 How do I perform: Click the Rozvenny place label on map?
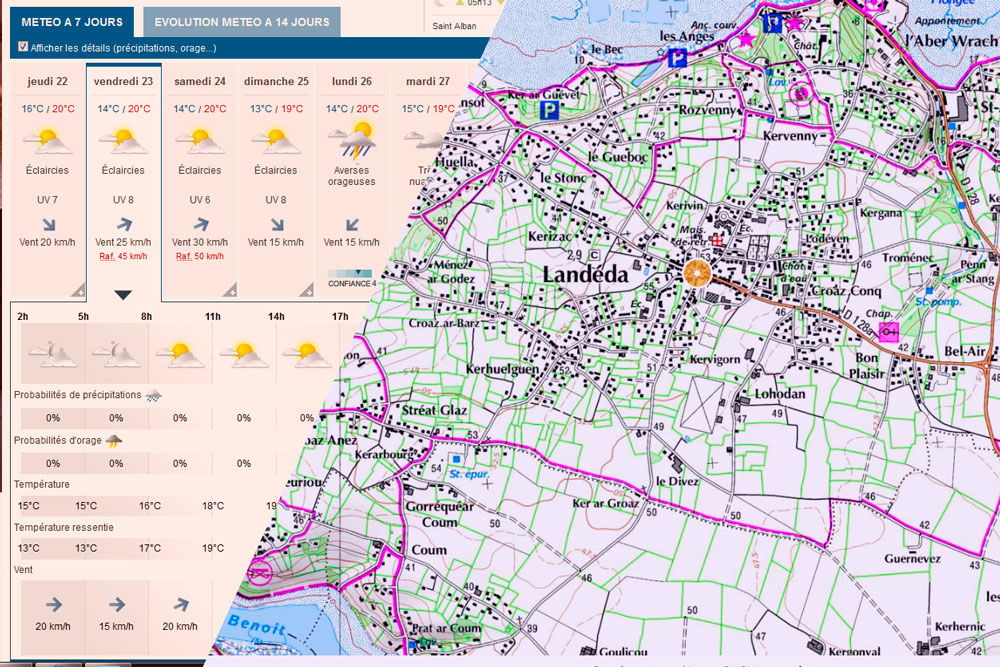(707, 110)
